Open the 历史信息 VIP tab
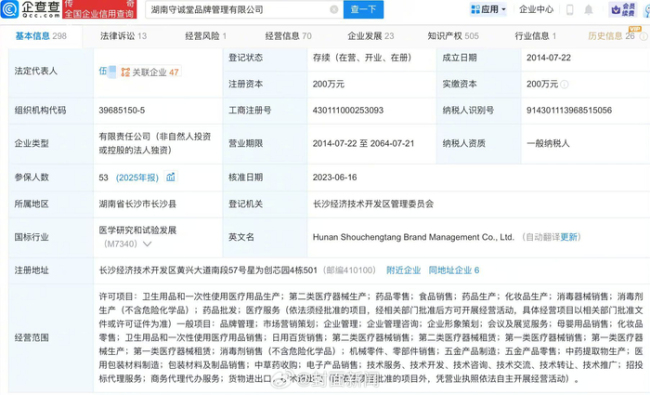650x395 pixels. (611, 36)
